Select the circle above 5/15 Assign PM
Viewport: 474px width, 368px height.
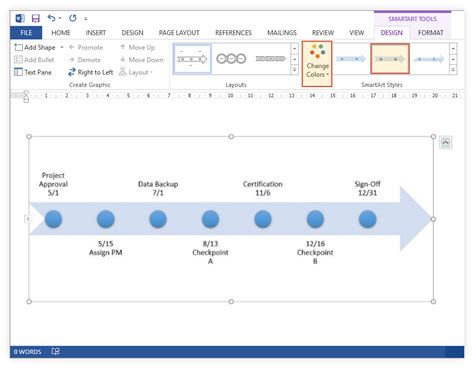click(x=106, y=219)
